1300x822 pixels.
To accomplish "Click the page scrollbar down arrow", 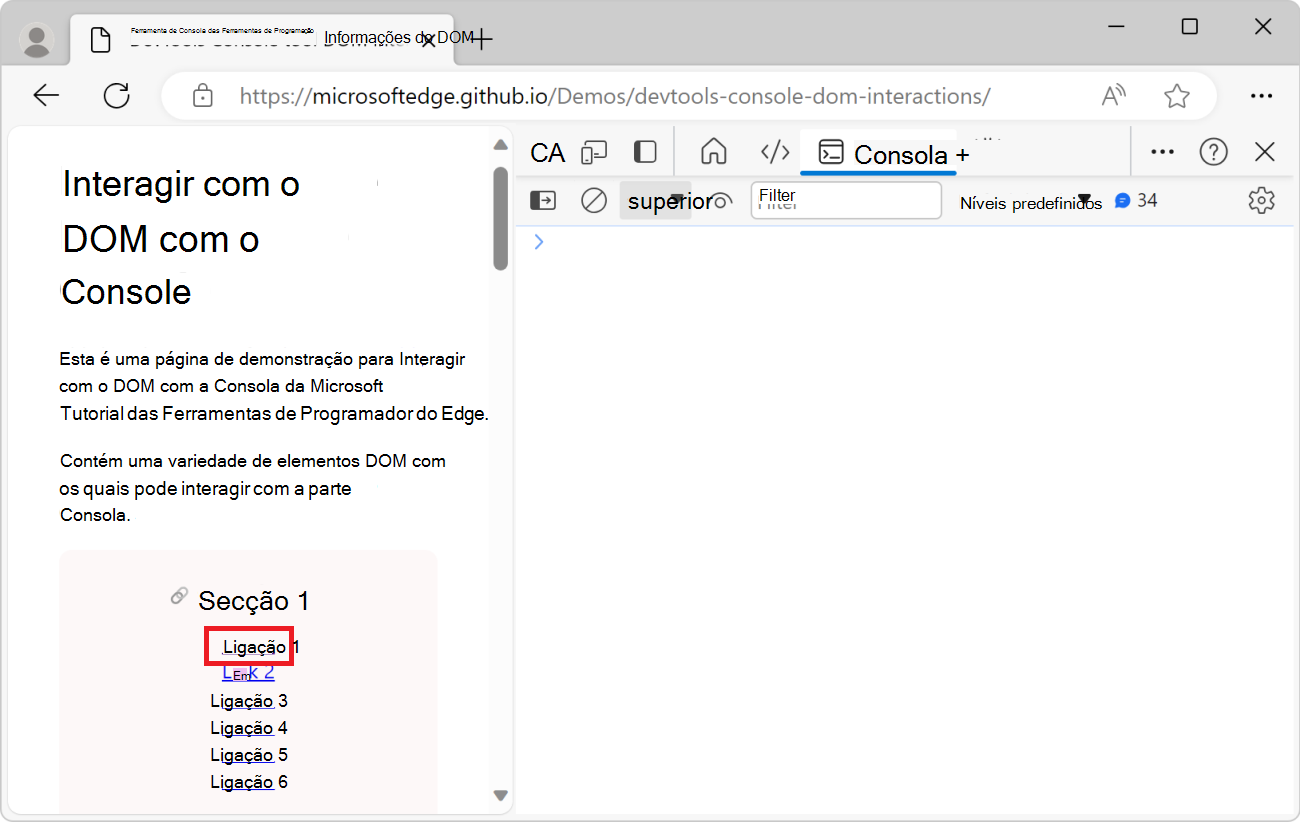I will [500, 795].
